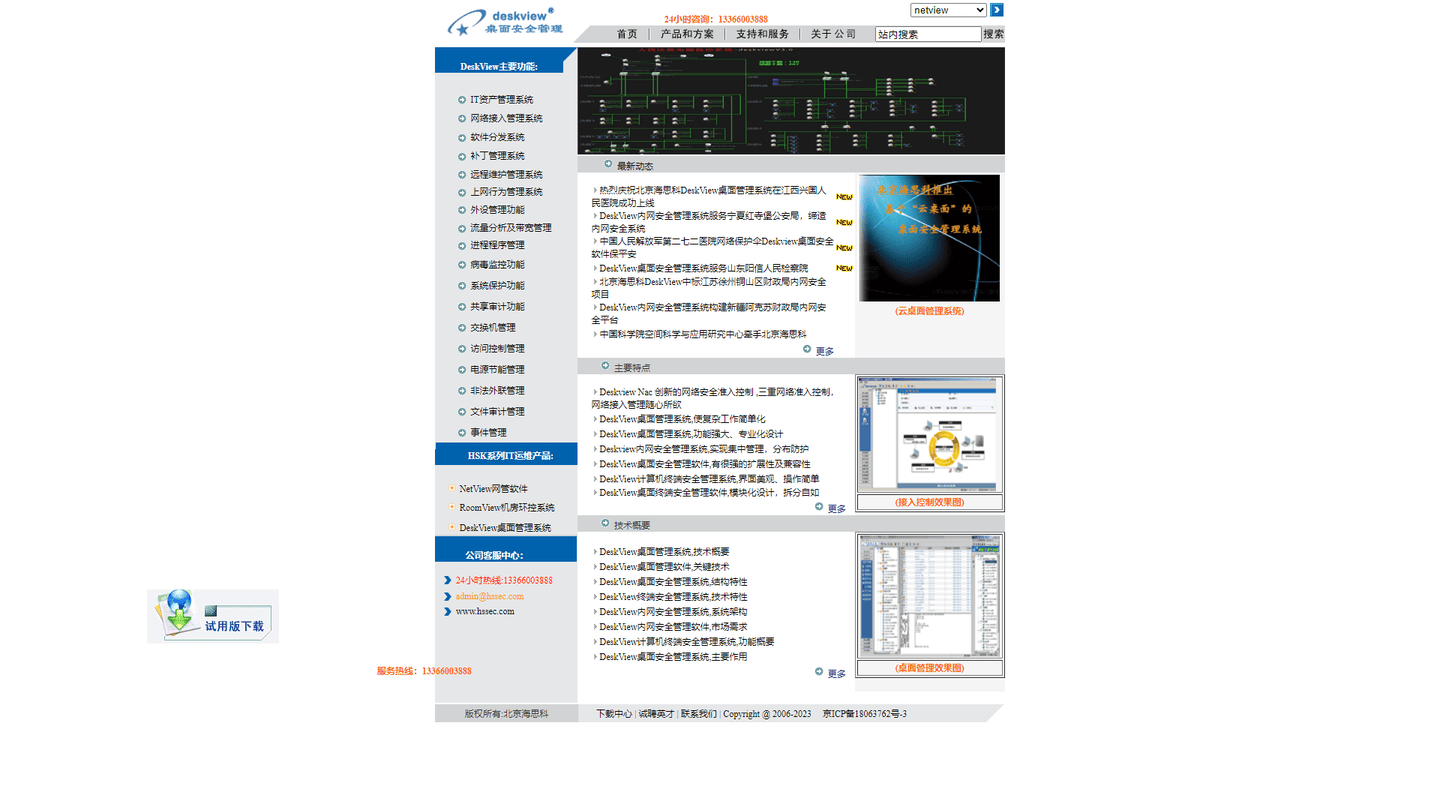Open news about 山东阳信人民检察院
Viewport: 1440px width, 810px height.
coord(703,268)
